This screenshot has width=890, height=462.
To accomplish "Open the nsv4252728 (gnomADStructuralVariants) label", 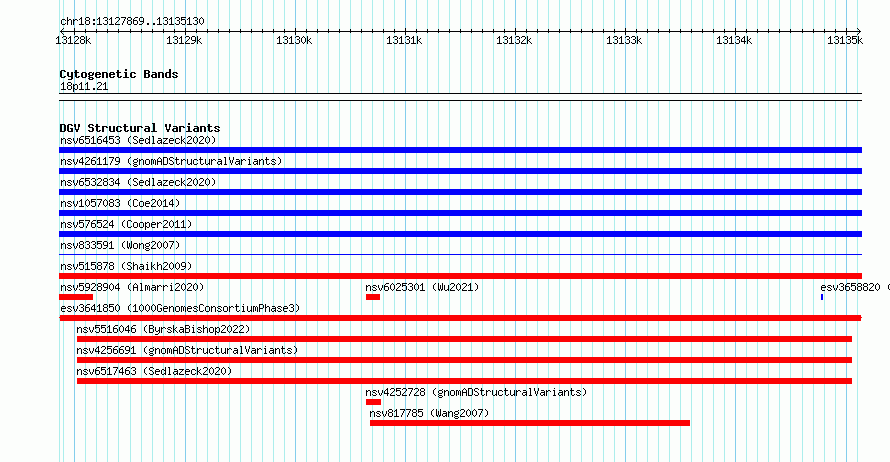I will [476, 392].
